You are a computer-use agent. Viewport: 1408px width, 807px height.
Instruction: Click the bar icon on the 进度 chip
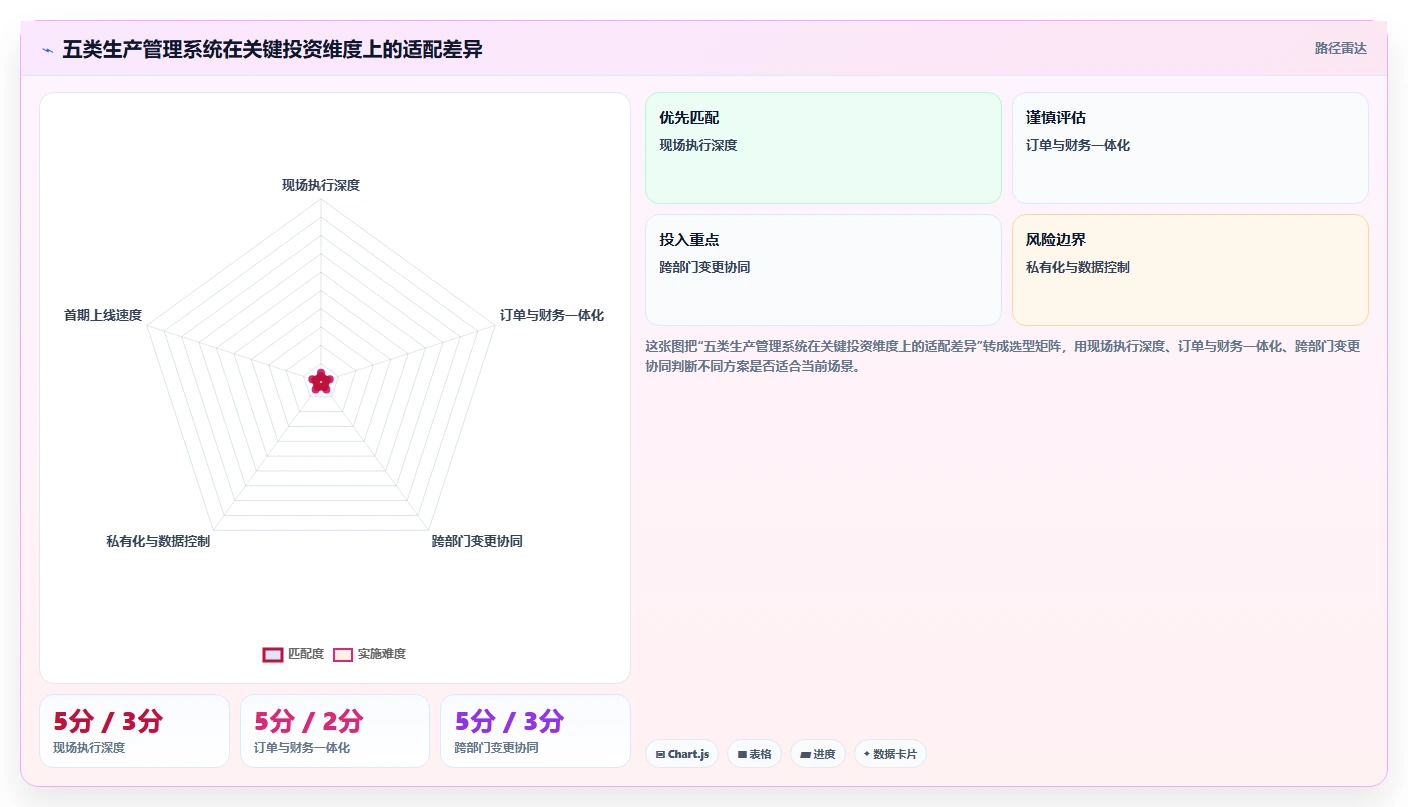tap(805, 754)
